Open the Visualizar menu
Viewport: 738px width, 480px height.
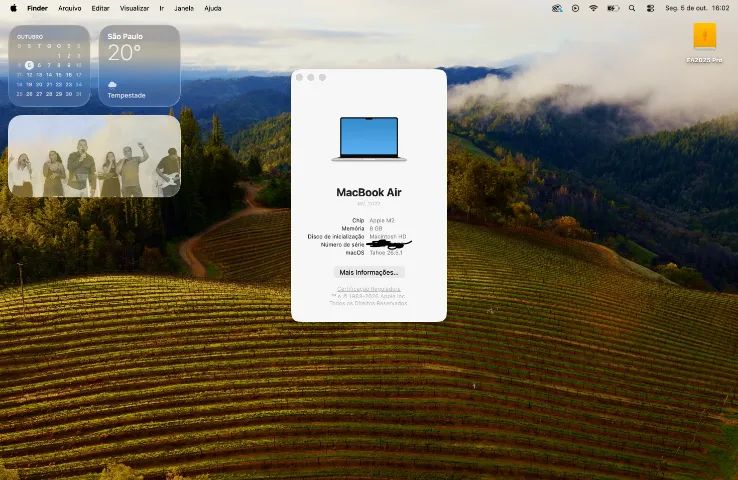[134, 8]
